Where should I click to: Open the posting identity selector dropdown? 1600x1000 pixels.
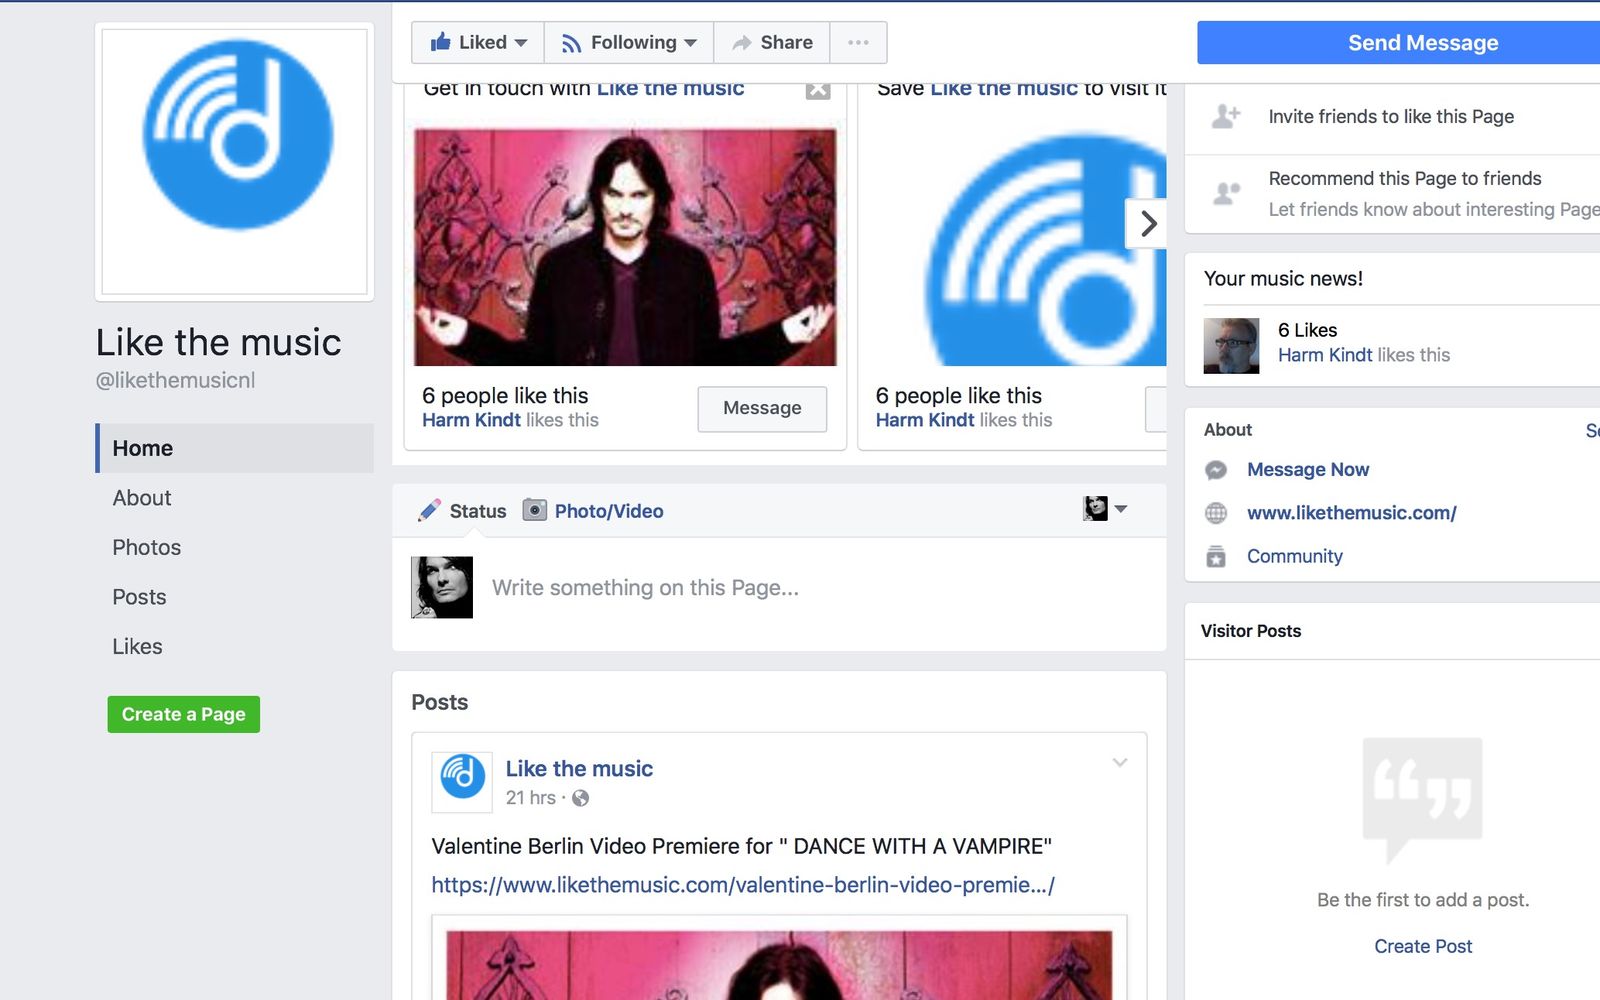point(1105,509)
